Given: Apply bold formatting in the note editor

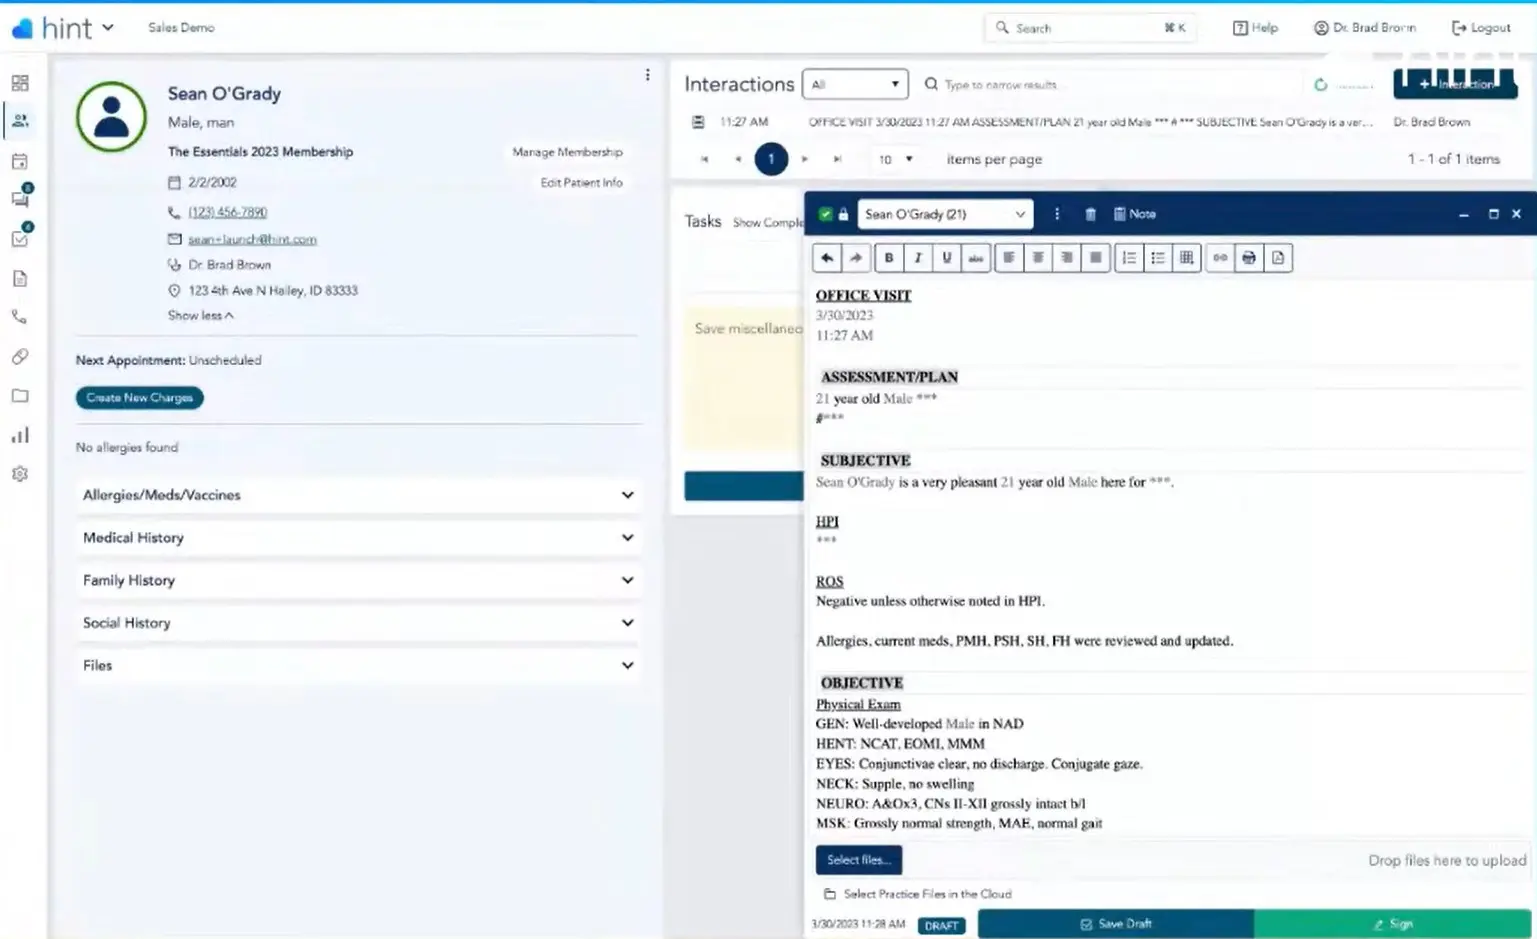Looking at the screenshot, I should point(888,257).
